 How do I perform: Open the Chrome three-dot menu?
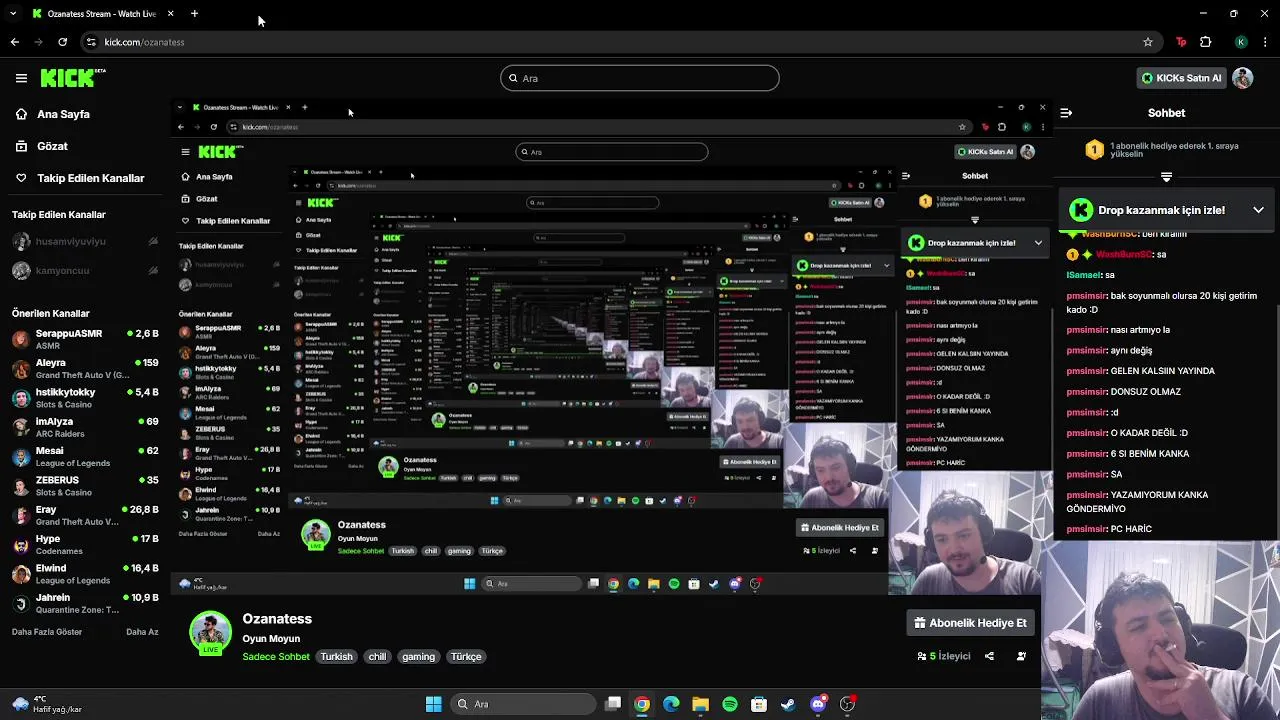click(x=1265, y=42)
